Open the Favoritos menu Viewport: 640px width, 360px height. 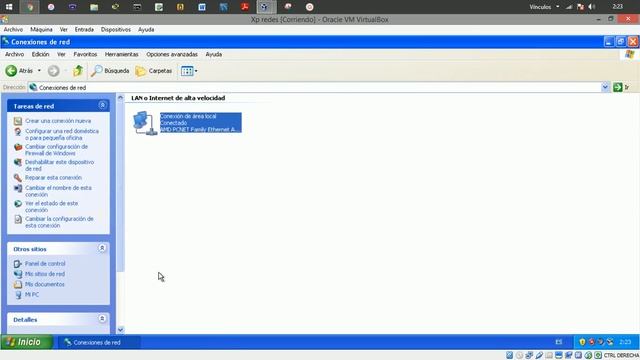click(x=85, y=54)
